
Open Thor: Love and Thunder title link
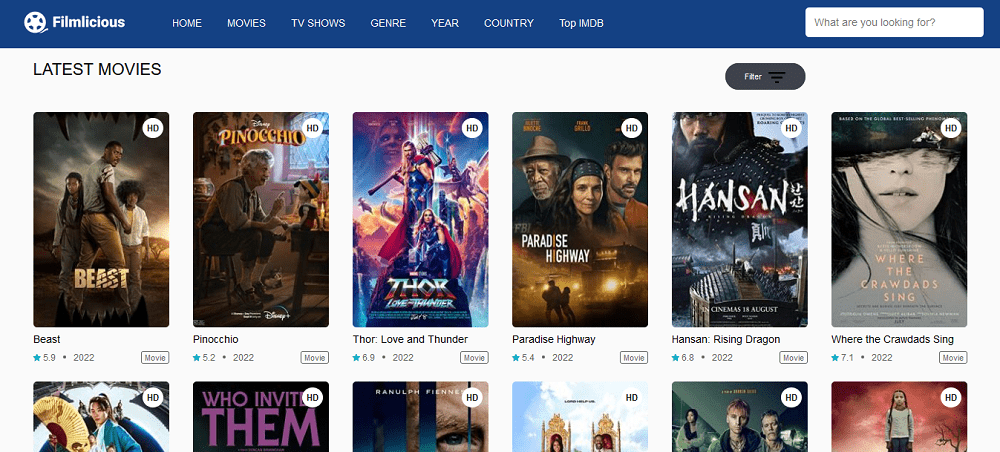tap(410, 339)
